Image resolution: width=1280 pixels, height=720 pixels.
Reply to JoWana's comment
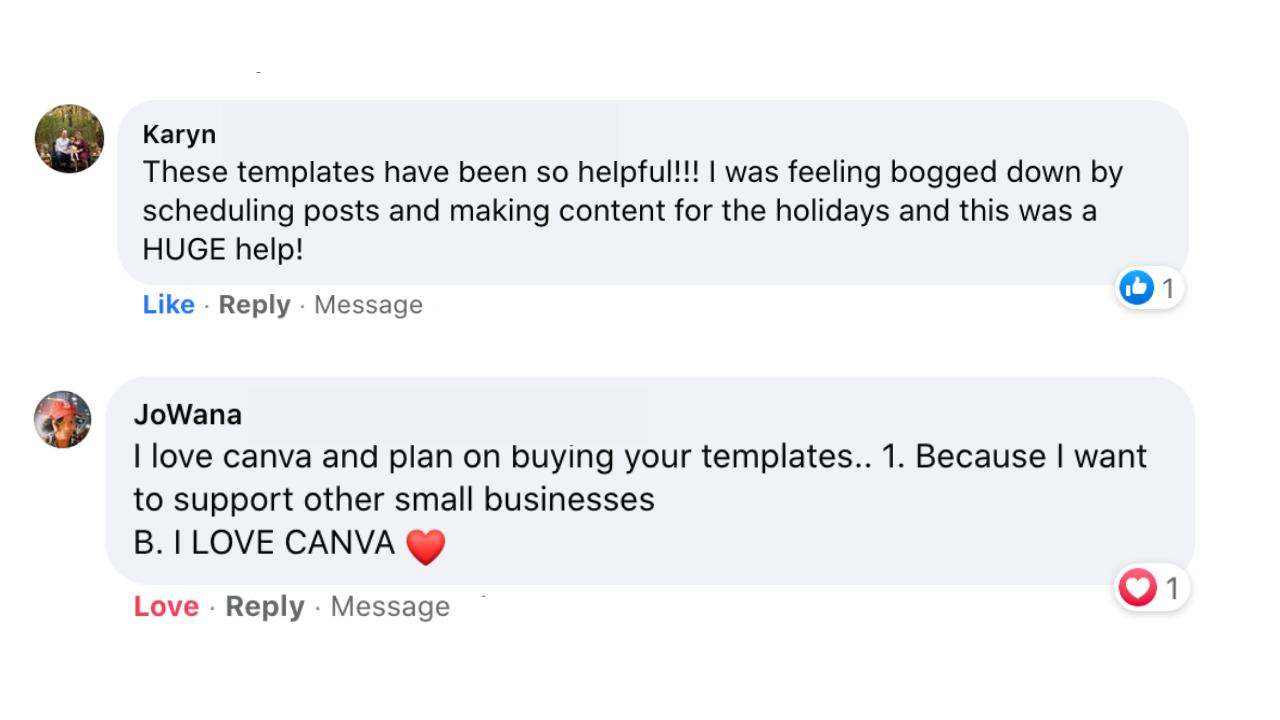click(x=264, y=607)
